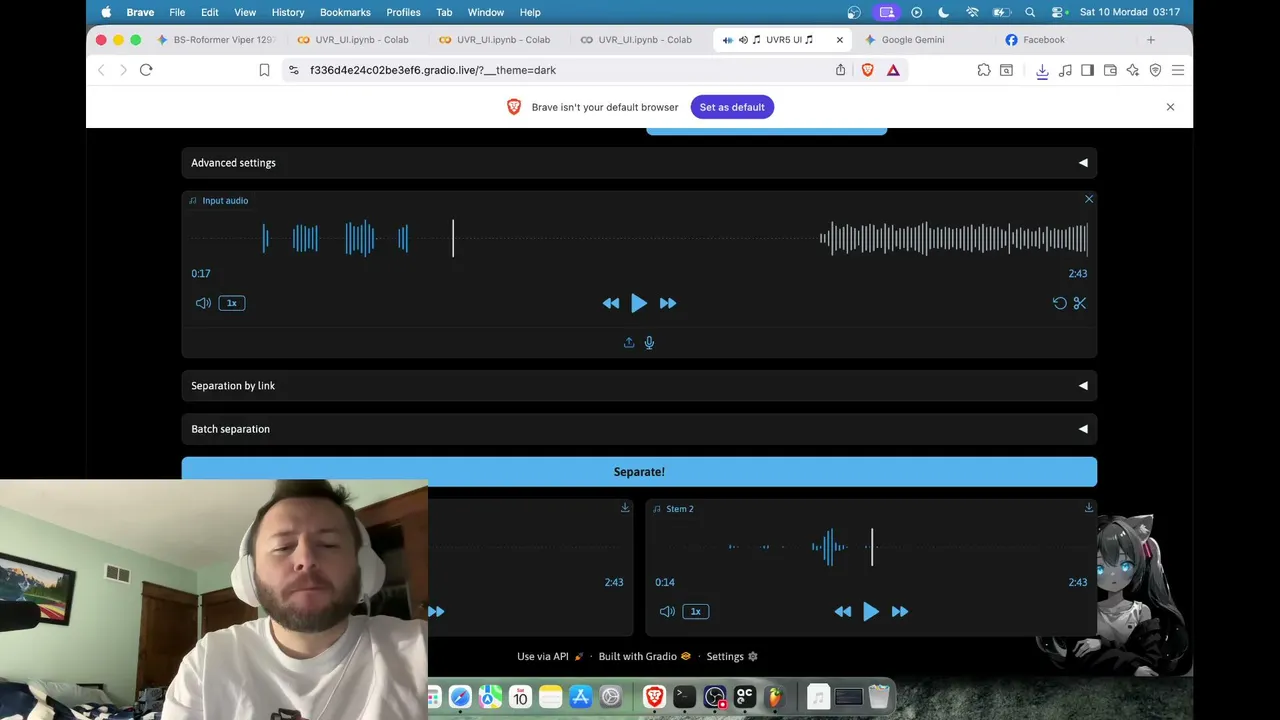Rewind the Input audio track
The image size is (1280, 720).
610,303
